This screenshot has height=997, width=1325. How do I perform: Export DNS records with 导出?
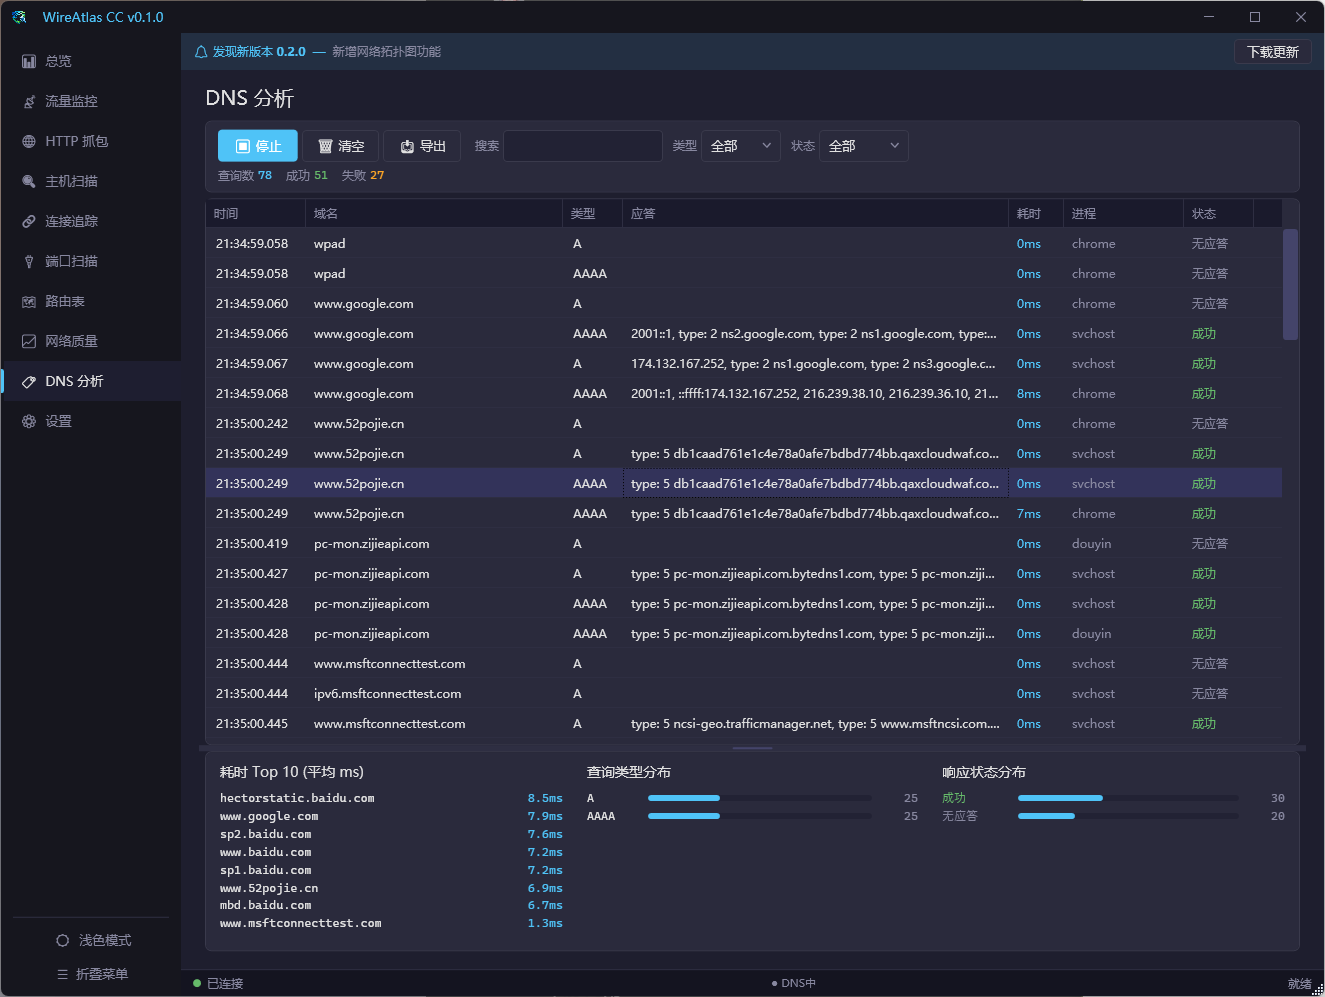pos(422,146)
